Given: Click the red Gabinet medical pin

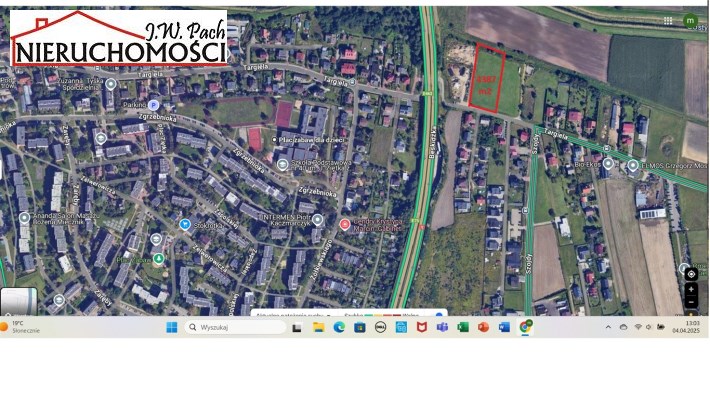Looking at the screenshot, I should click(345, 224).
